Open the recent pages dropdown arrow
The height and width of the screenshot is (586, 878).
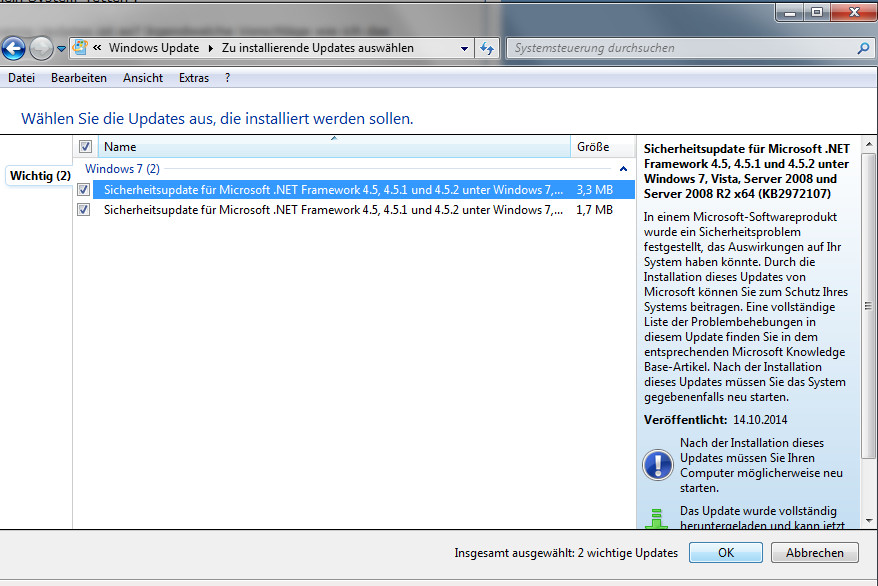61,49
